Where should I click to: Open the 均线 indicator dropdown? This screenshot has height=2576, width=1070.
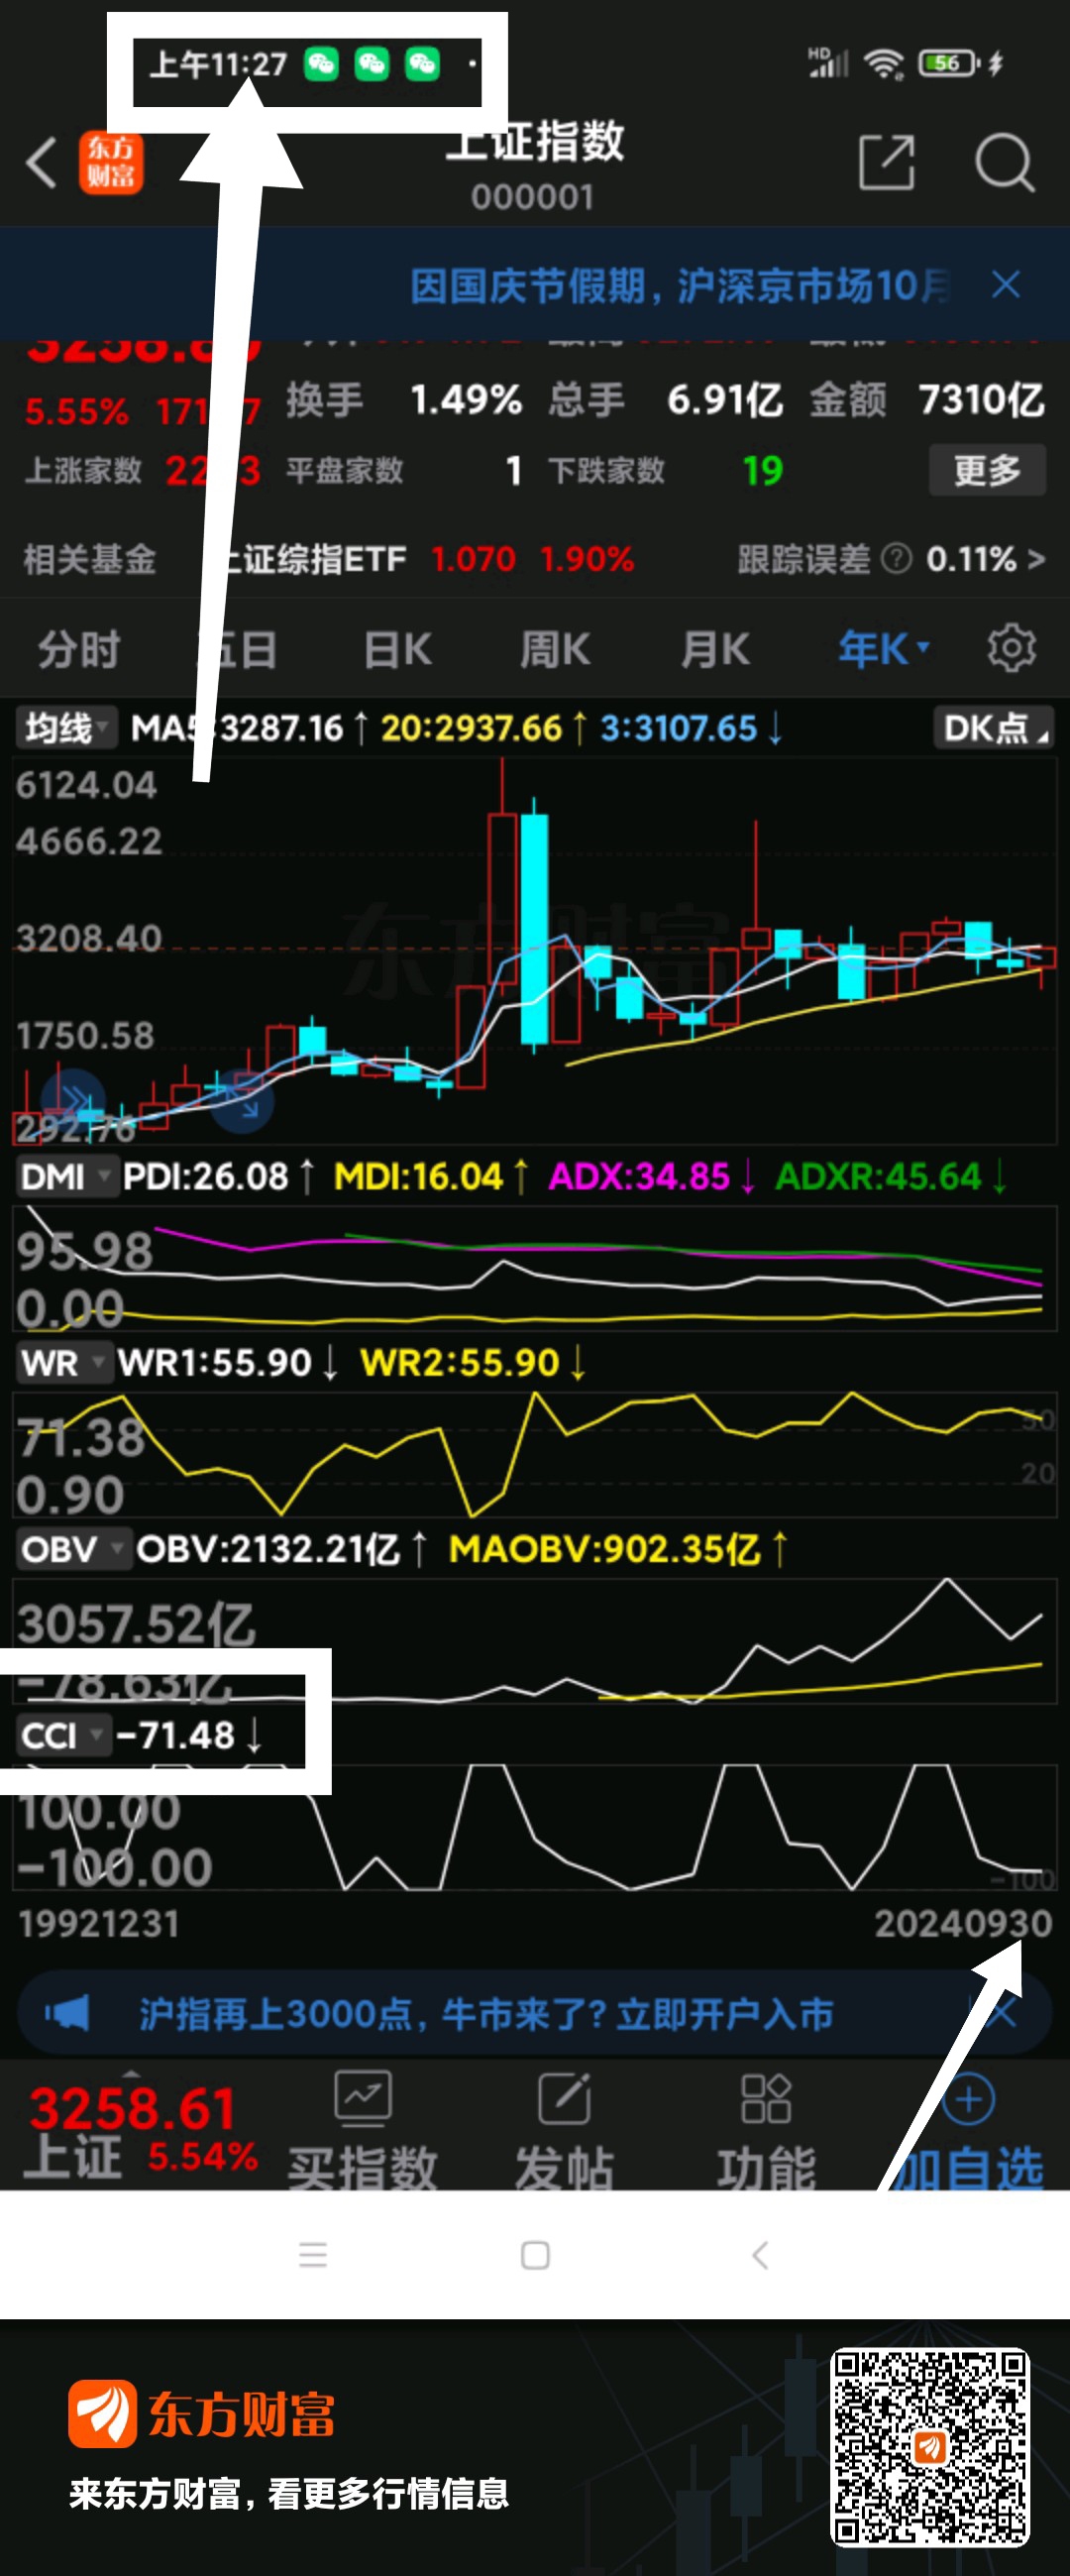66,727
